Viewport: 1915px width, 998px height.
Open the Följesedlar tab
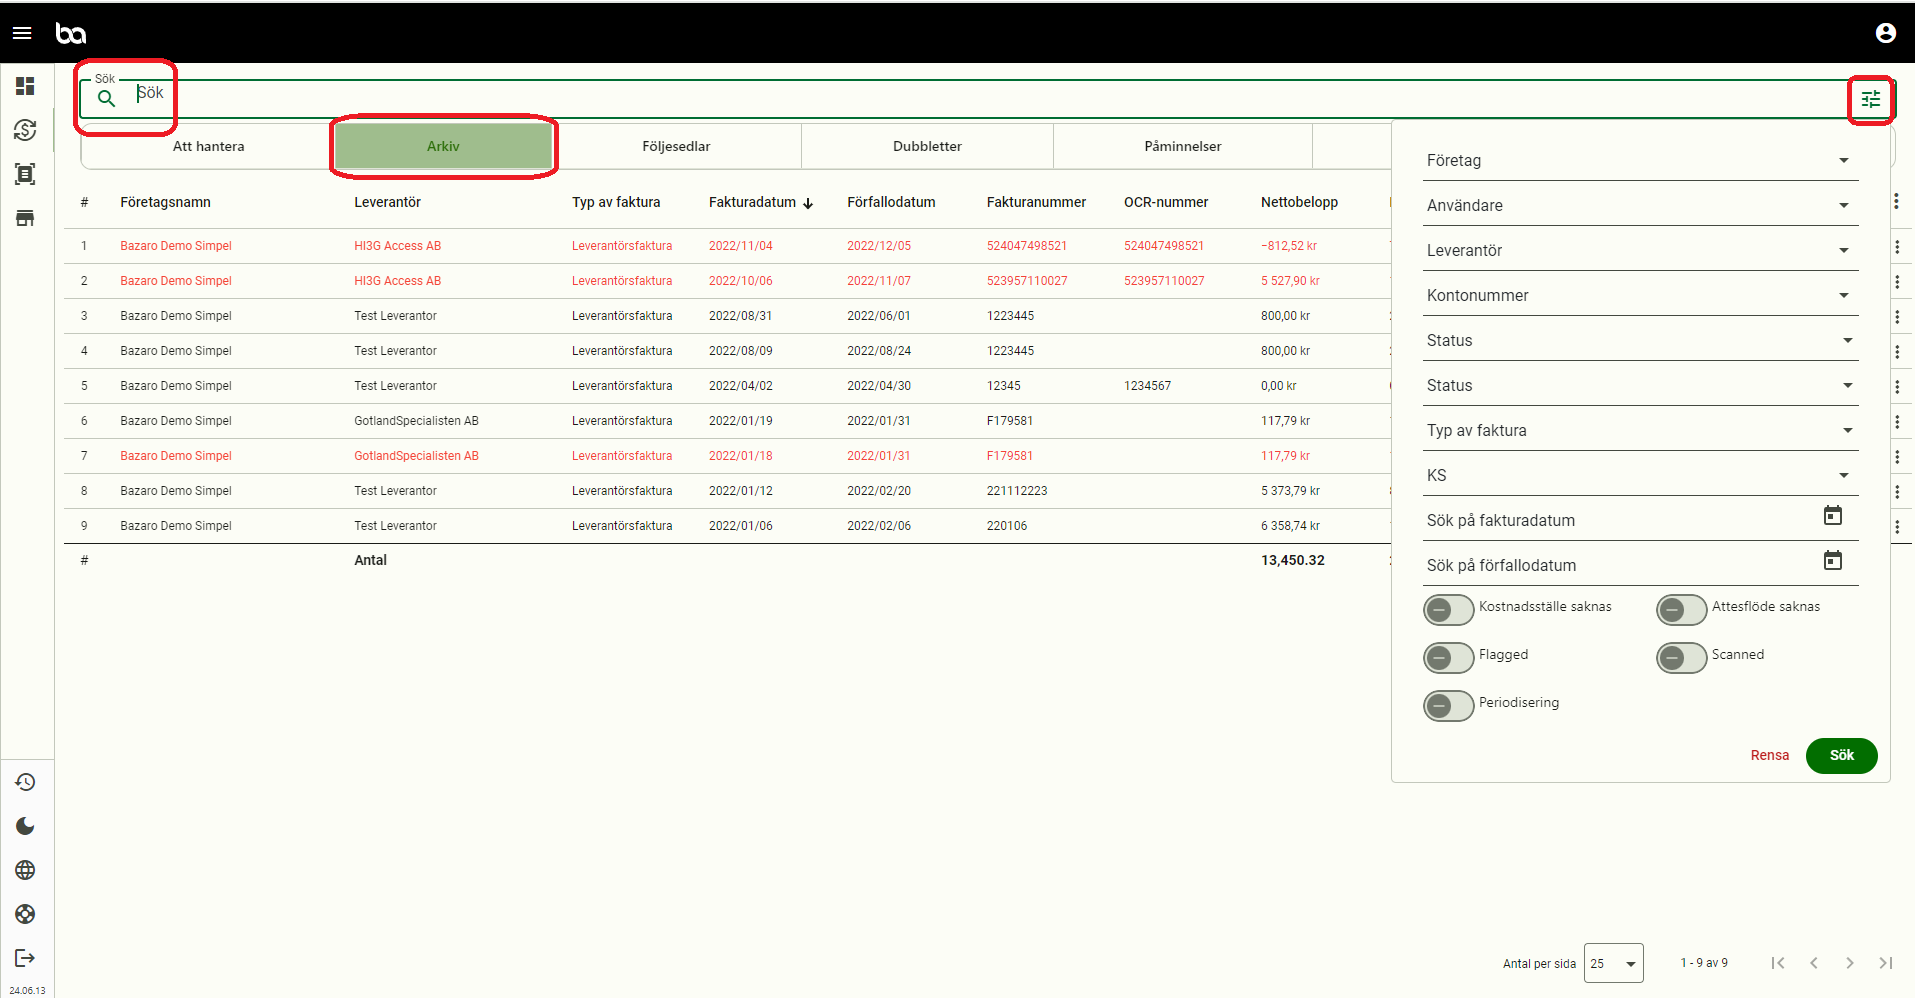(676, 146)
